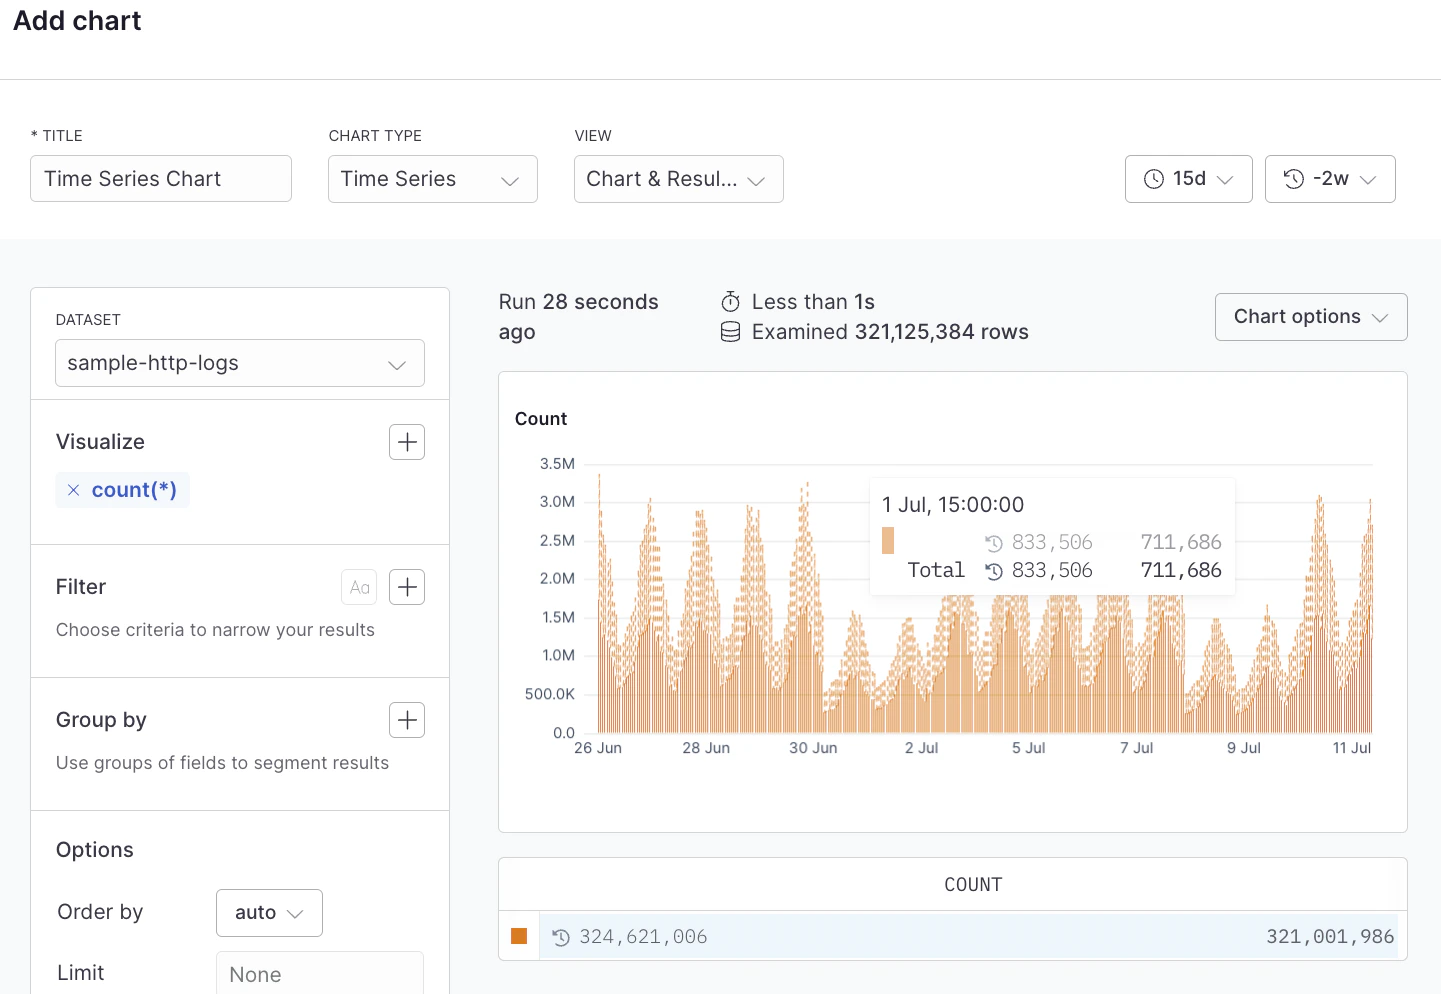Open the Chart options menu

[x=1310, y=316]
